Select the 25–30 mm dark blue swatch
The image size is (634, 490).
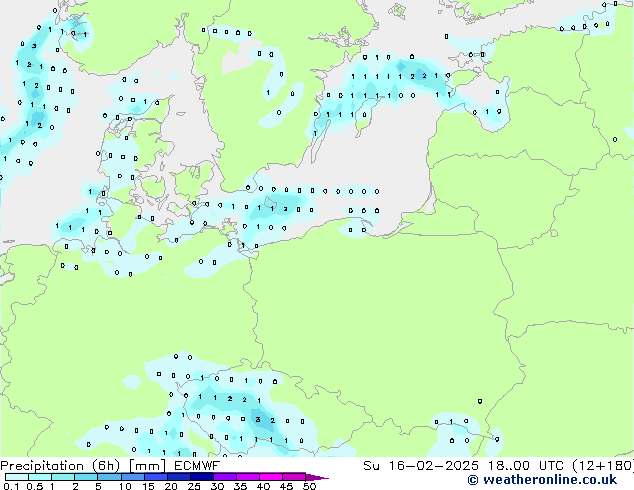click(202, 477)
